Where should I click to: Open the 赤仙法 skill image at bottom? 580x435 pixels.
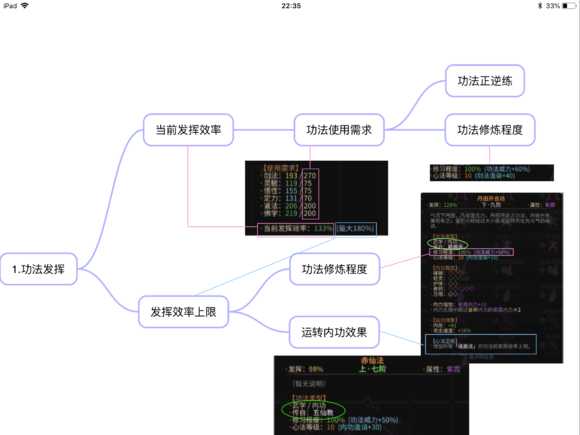click(371, 395)
